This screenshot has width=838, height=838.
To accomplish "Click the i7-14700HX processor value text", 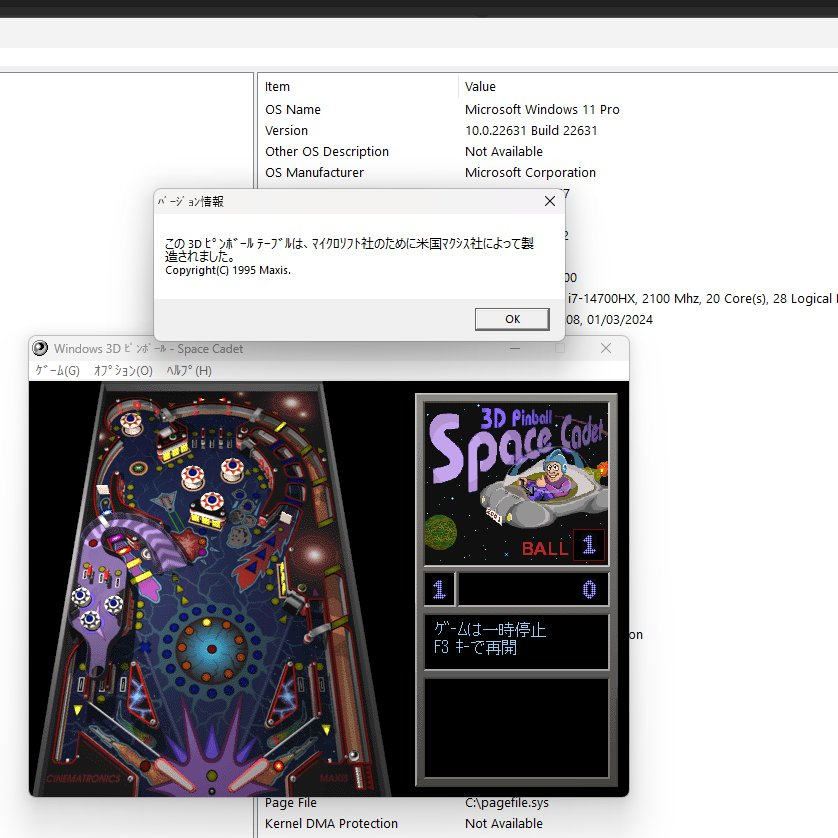I will point(701,299).
